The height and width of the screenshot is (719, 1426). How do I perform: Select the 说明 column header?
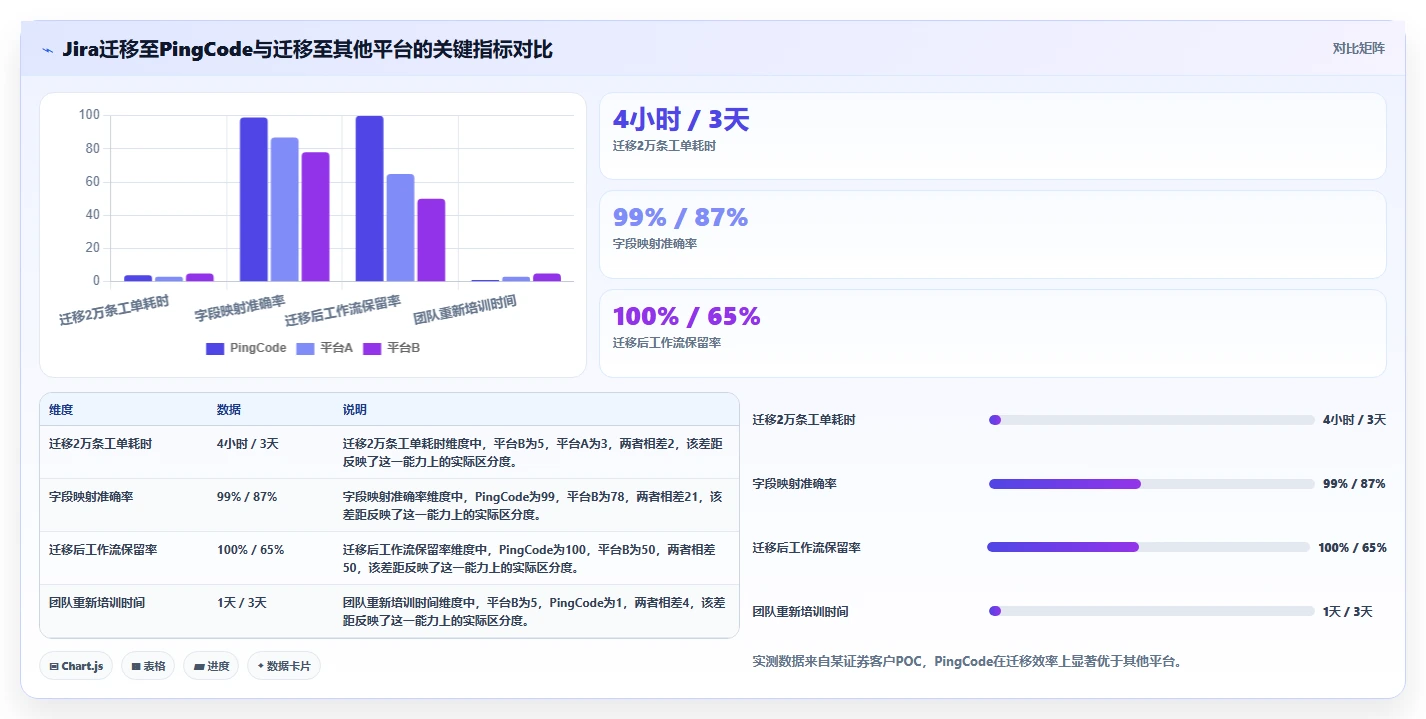(355, 410)
